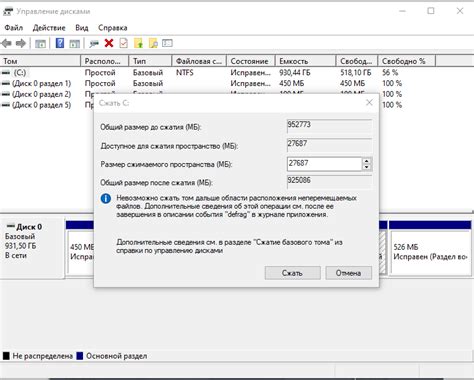Open the Вид menu
This screenshot has width=474, height=380.
[x=82, y=28]
